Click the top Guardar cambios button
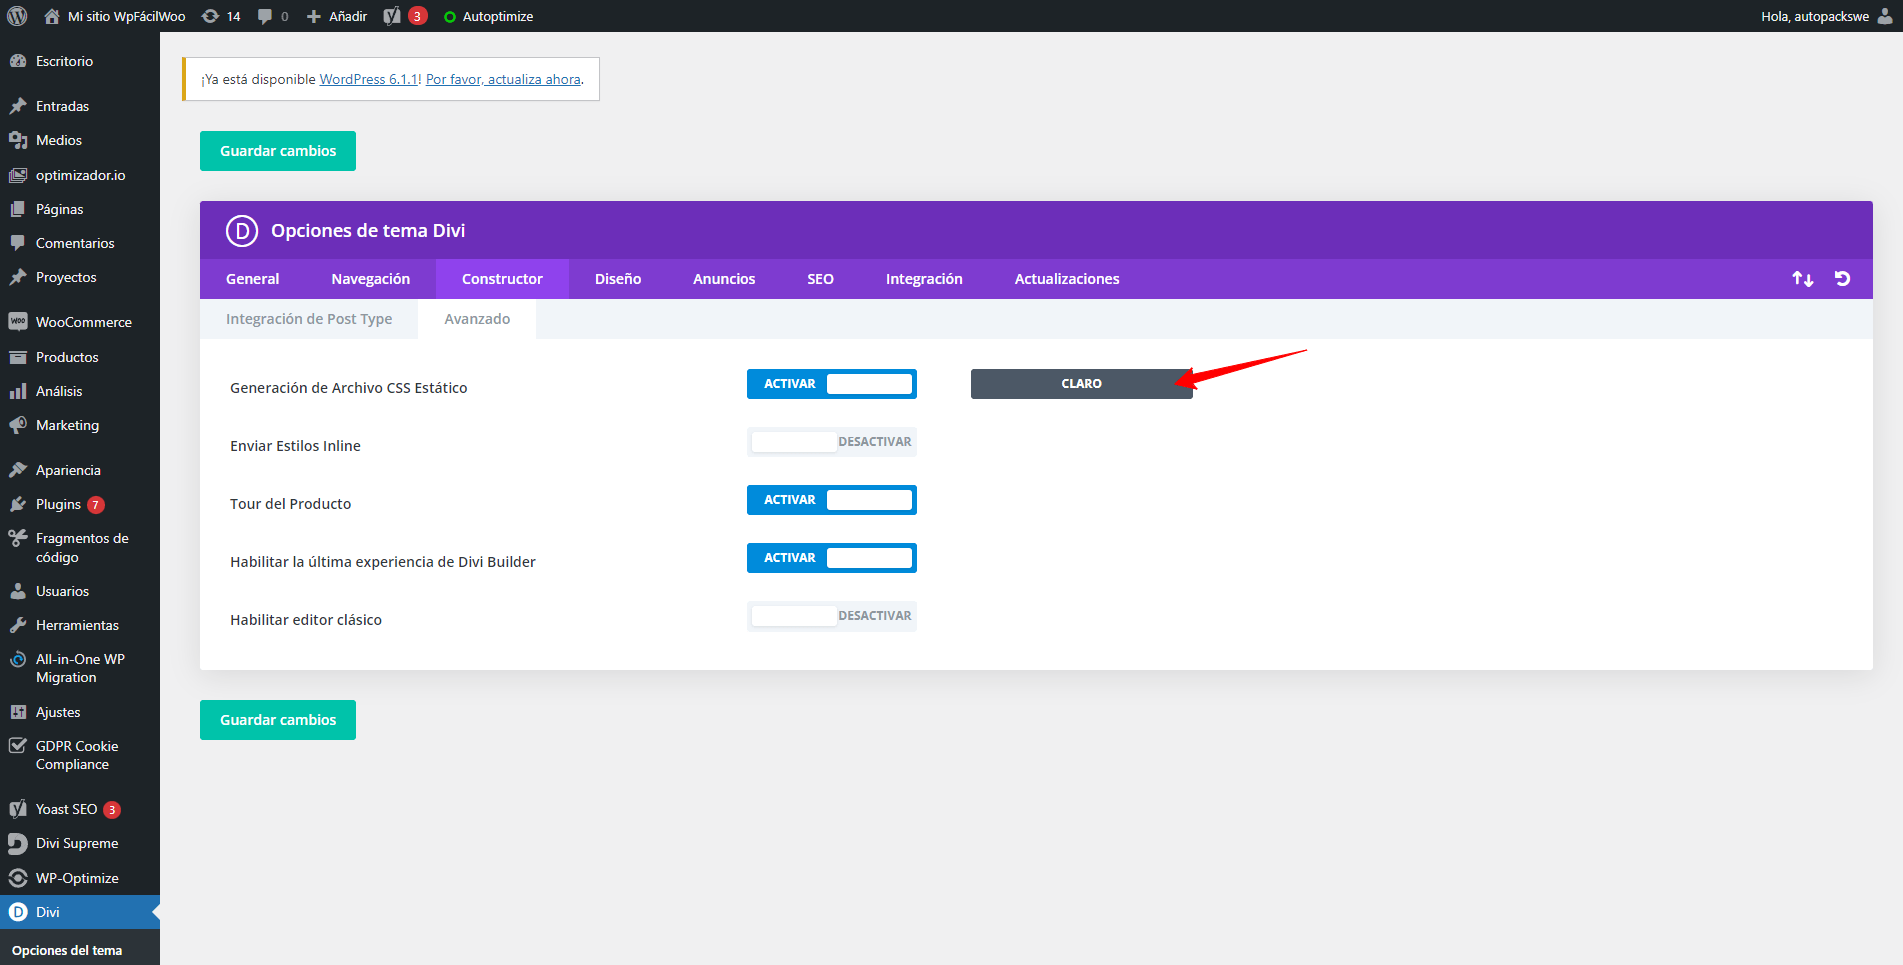Screen dimensions: 1903x965 [278, 151]
